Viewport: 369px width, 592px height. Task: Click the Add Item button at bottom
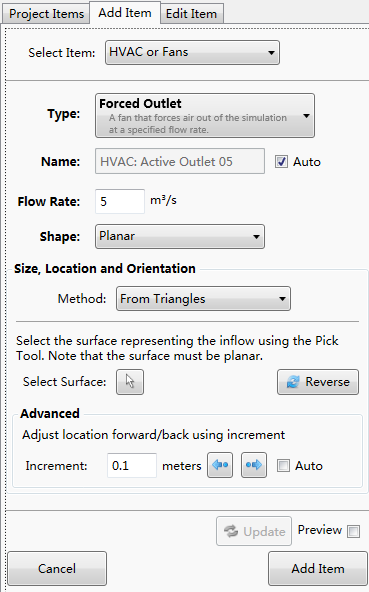point(318,569)
